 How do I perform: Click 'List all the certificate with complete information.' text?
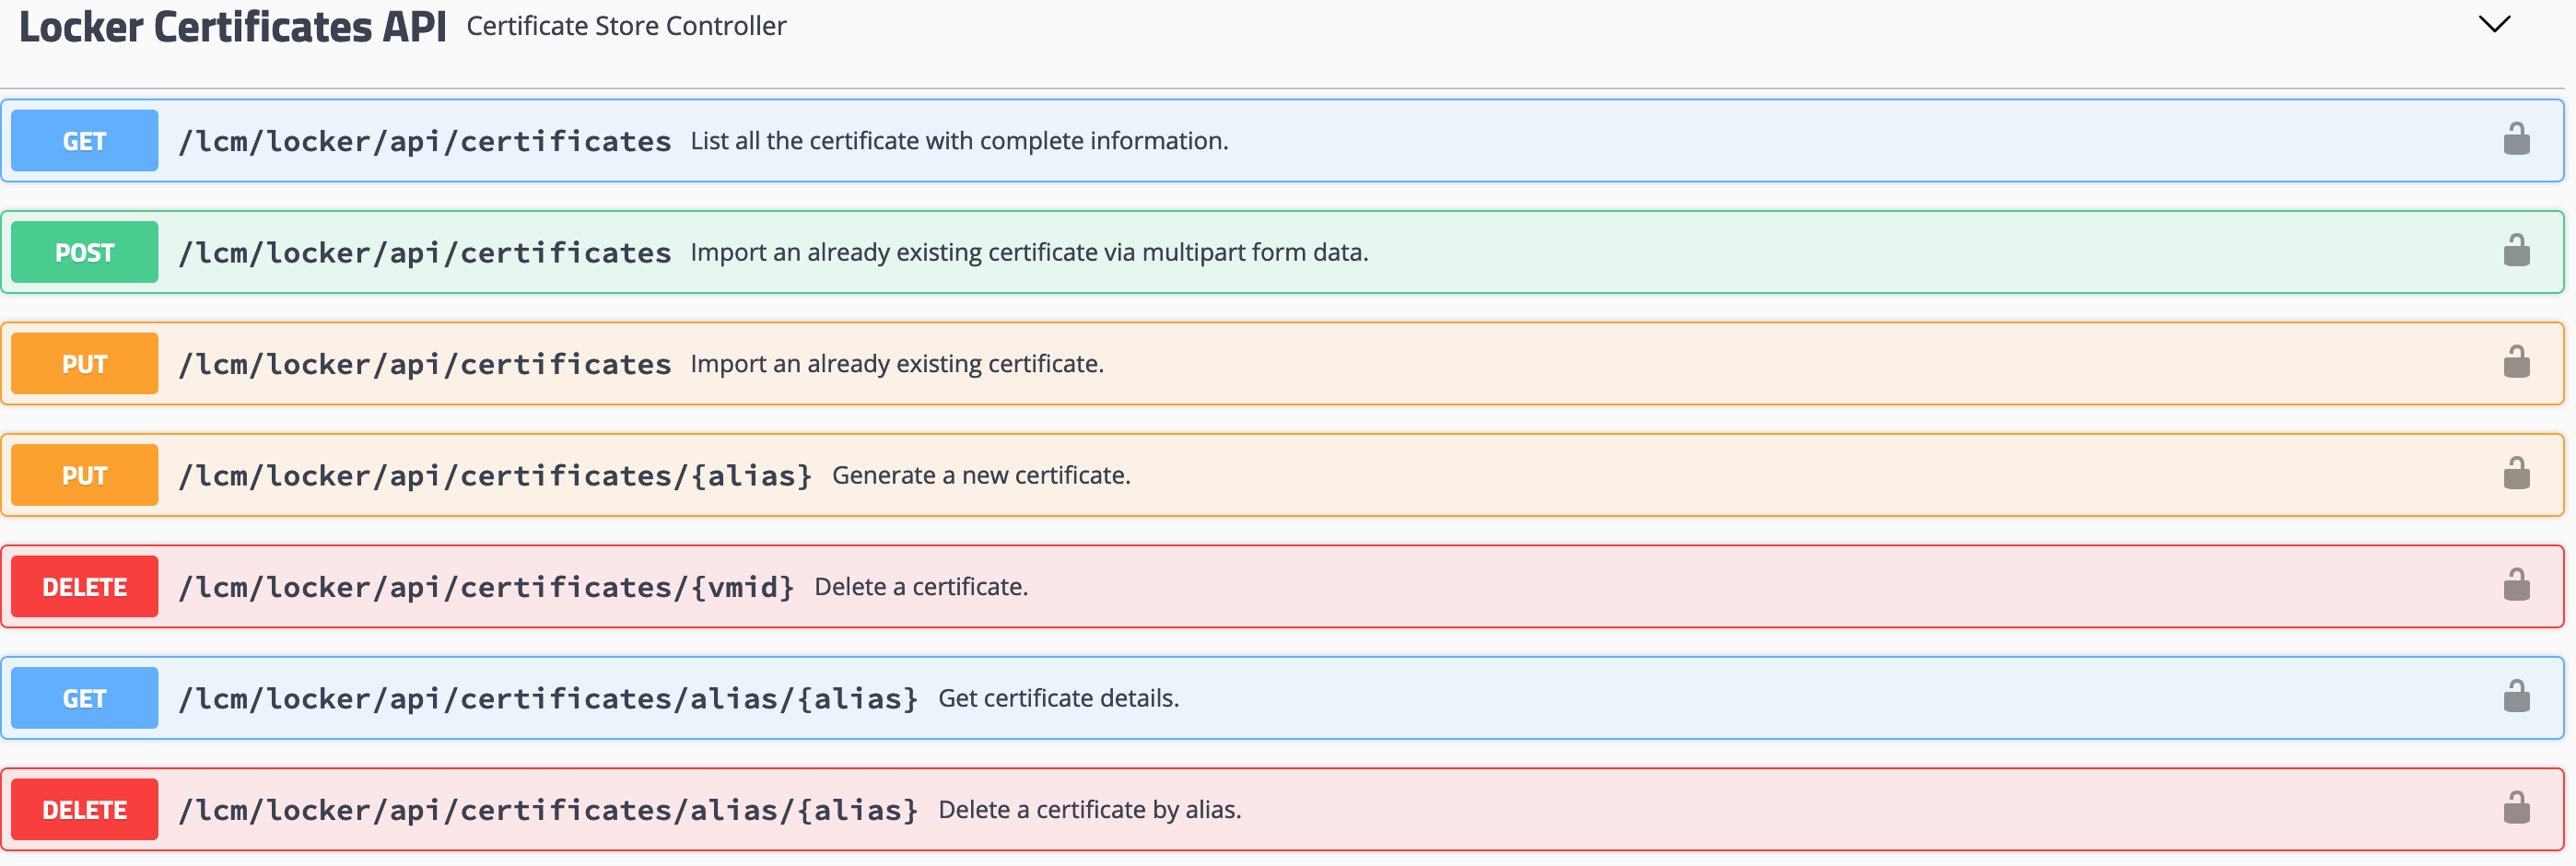pyautogui.click(x=959, y=141)
